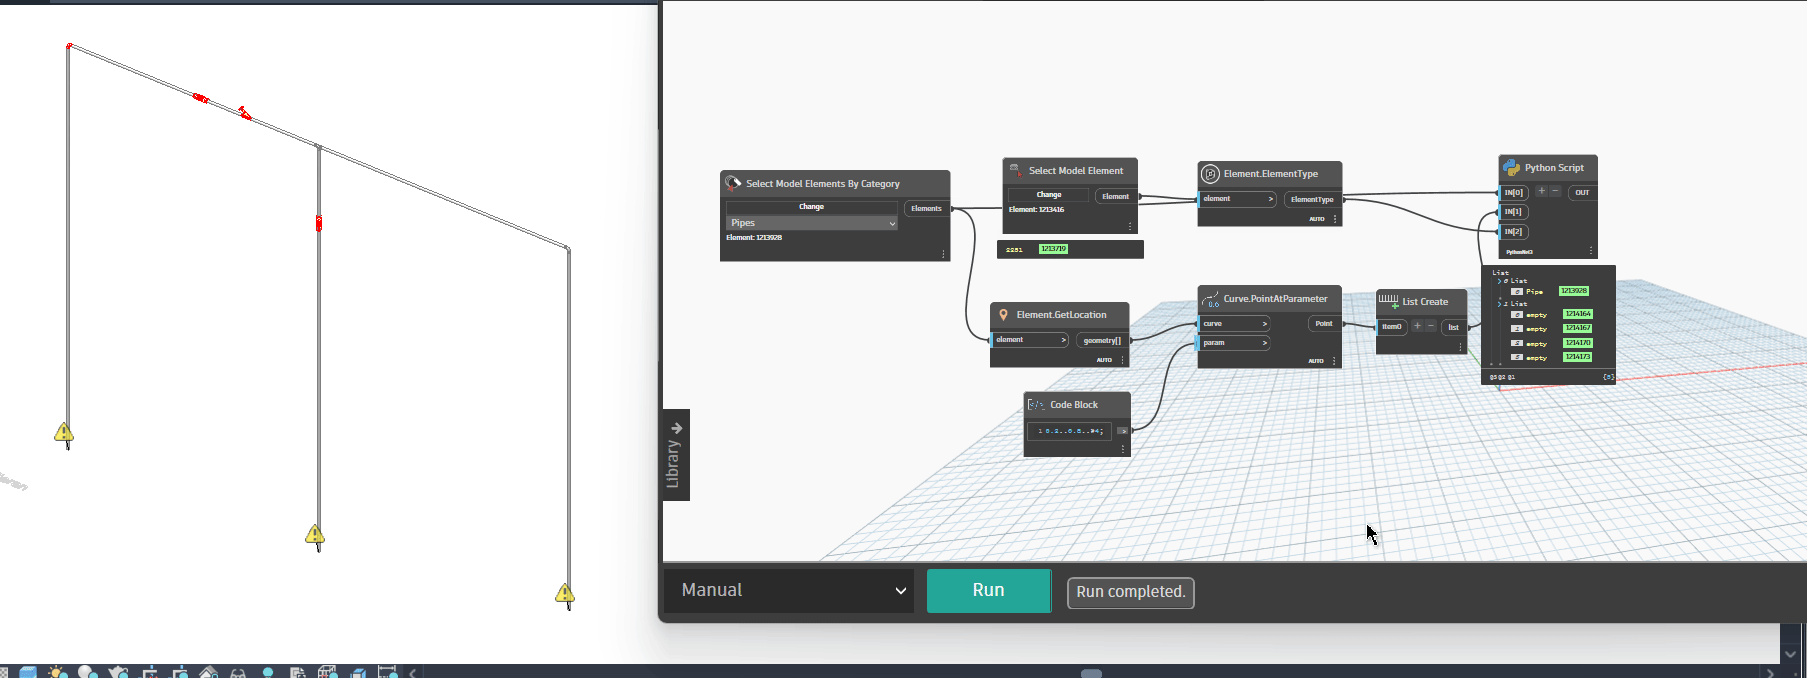Remove an input port from the Python Script node
The width and height of the screenshot is (1807, 678).
point(1555,191)
